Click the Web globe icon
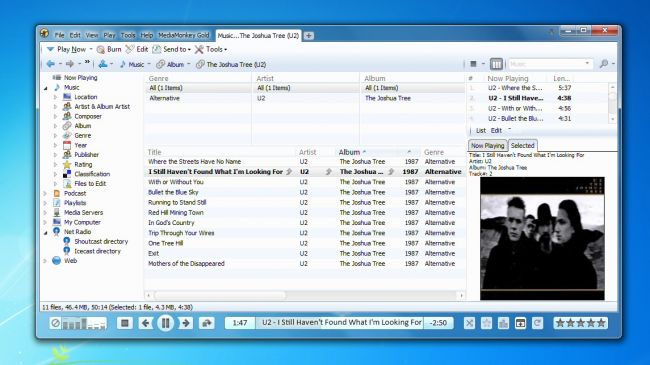 pos(57,260)
